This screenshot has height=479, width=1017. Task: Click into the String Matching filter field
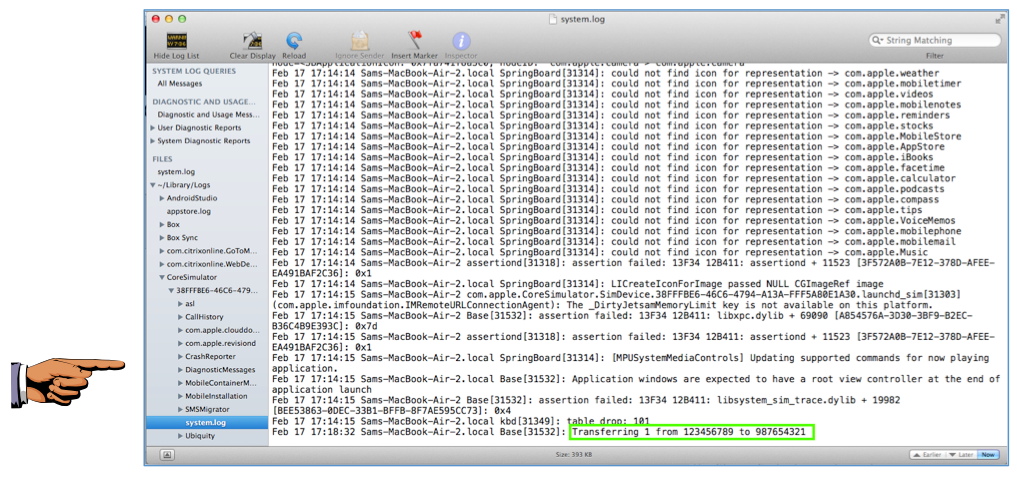[x=935, y=40]
